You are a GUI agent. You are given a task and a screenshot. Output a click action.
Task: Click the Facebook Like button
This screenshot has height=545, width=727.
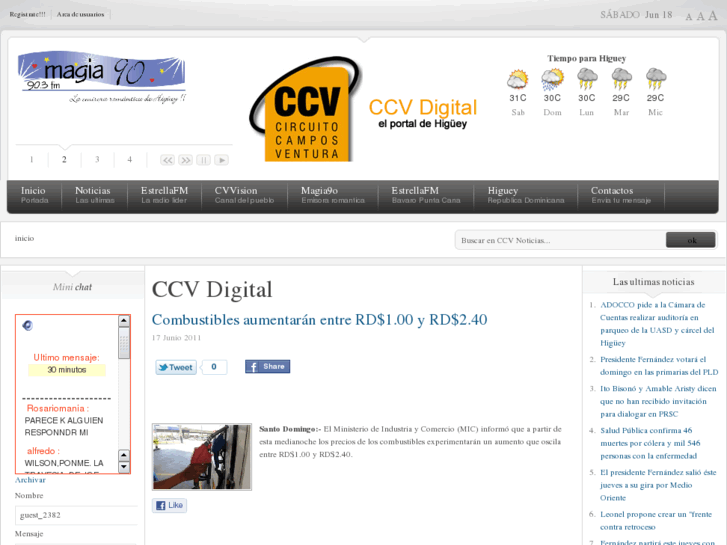pyautogui.click(x=169, y=505)
